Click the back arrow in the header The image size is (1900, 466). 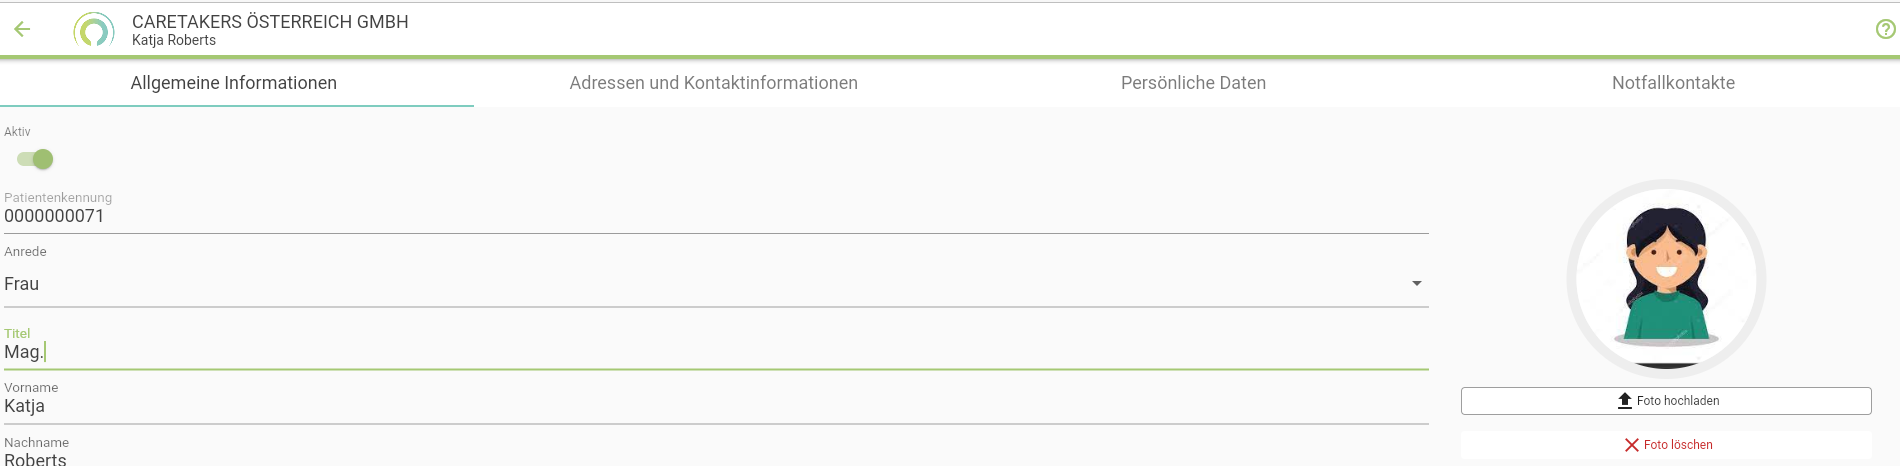tap(22, 30)
